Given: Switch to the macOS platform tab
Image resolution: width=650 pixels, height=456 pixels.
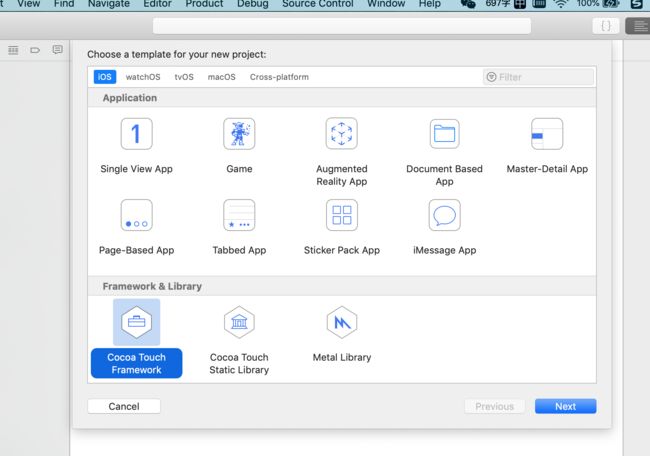Looking at the screenshot, I should [x=221, y=77].
